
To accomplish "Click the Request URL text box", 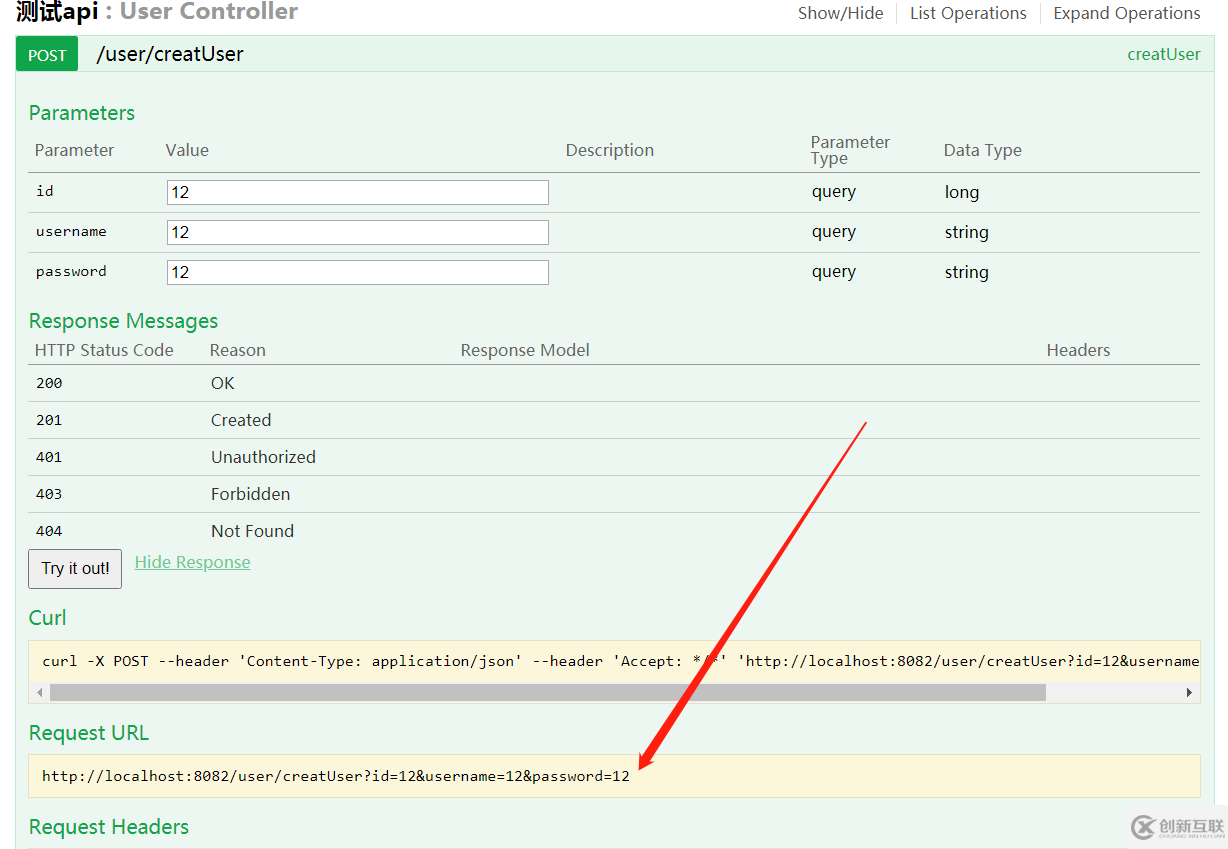I will click(x=614, y=776).
